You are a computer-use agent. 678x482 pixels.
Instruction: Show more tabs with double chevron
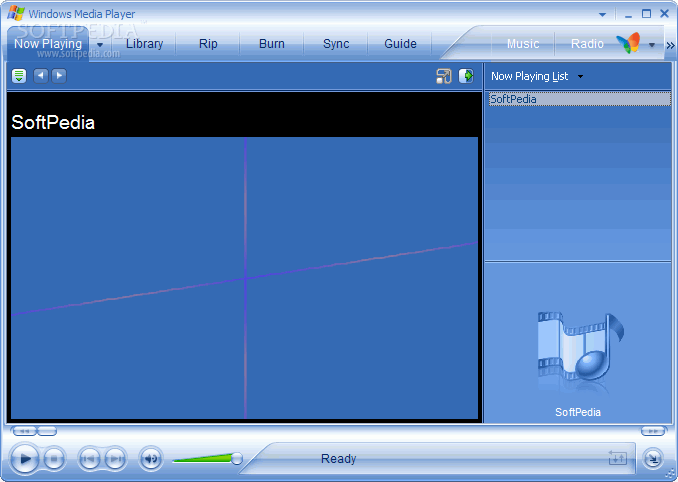(x=670, y=45)
